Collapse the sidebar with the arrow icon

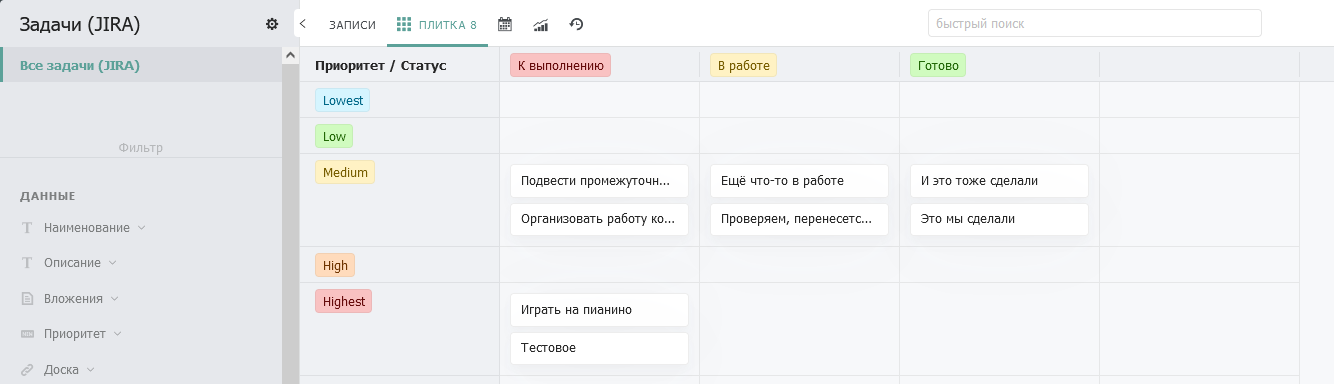coord(303,23)
